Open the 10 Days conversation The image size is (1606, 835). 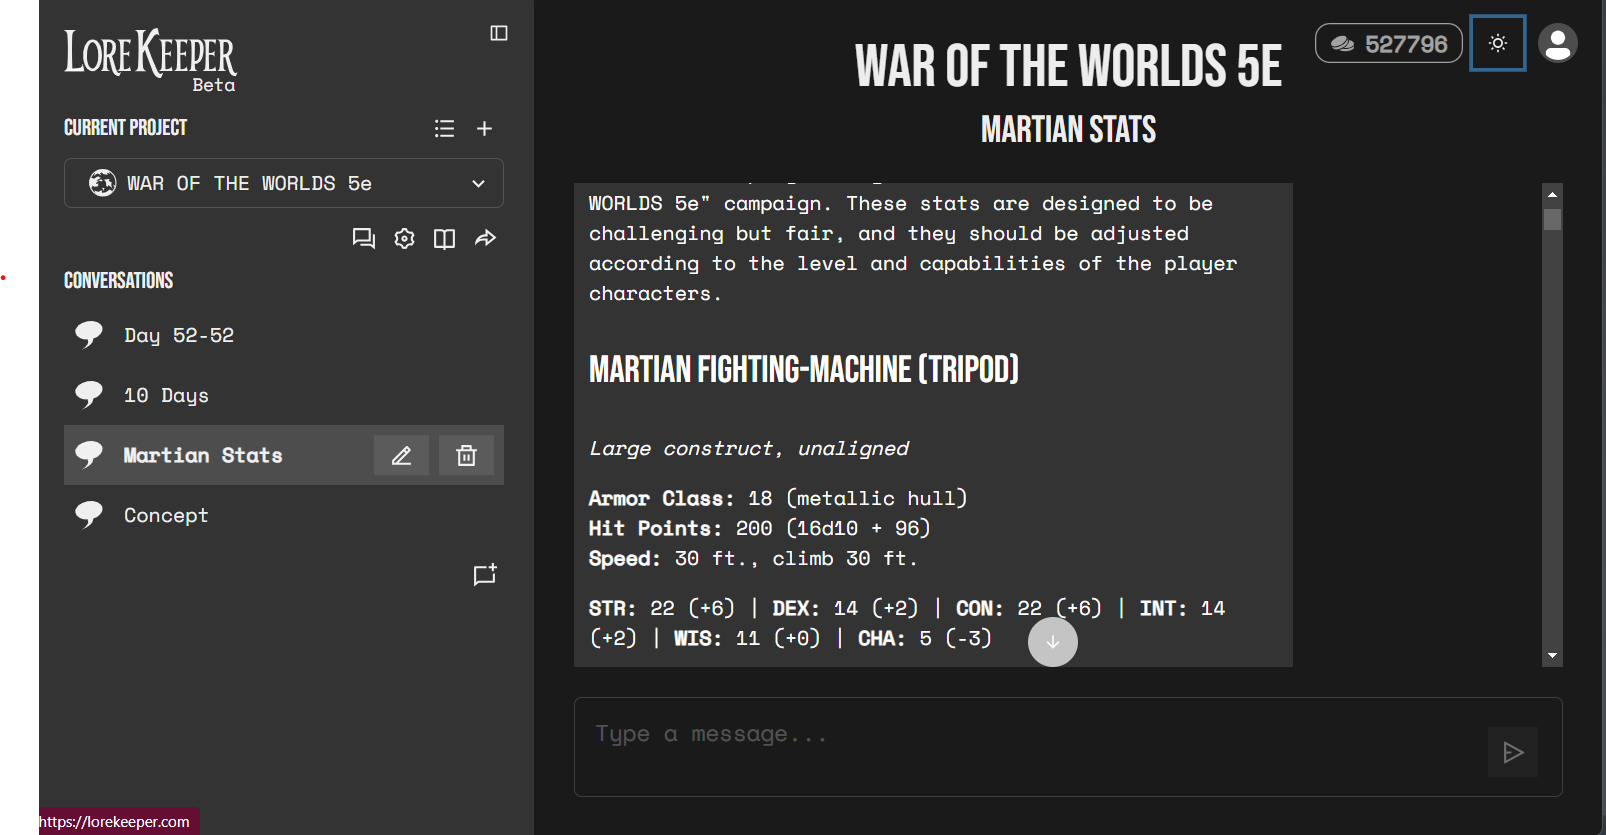(x=284, y=395)
